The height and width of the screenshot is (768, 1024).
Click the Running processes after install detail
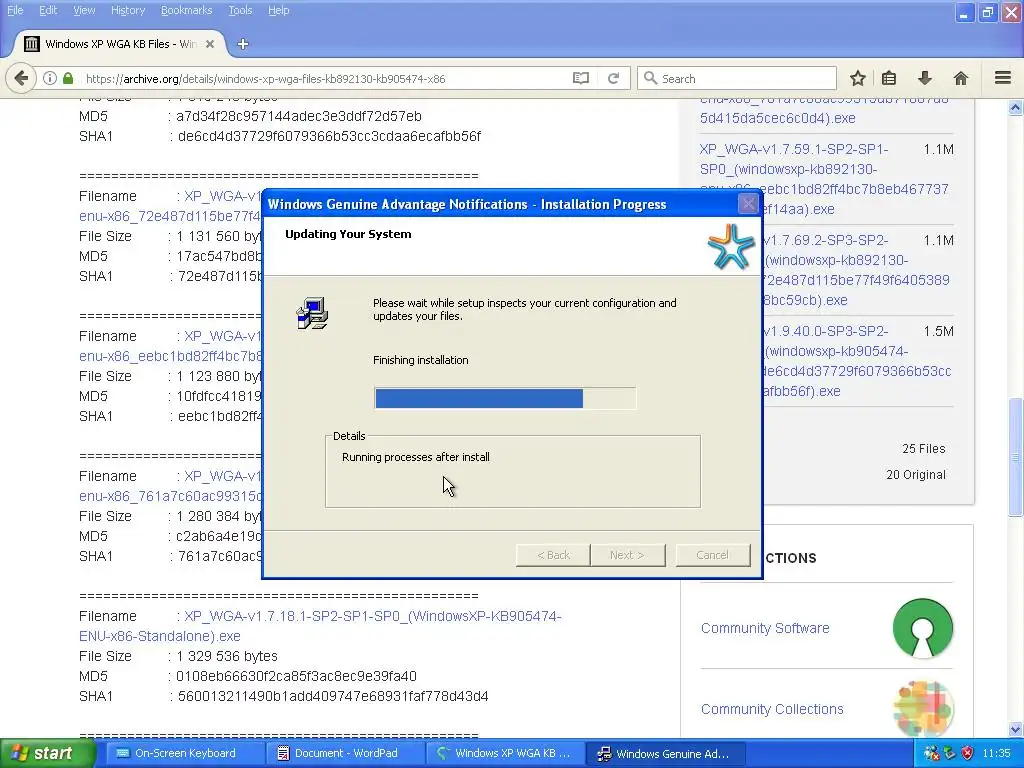(x=415, y=457)
